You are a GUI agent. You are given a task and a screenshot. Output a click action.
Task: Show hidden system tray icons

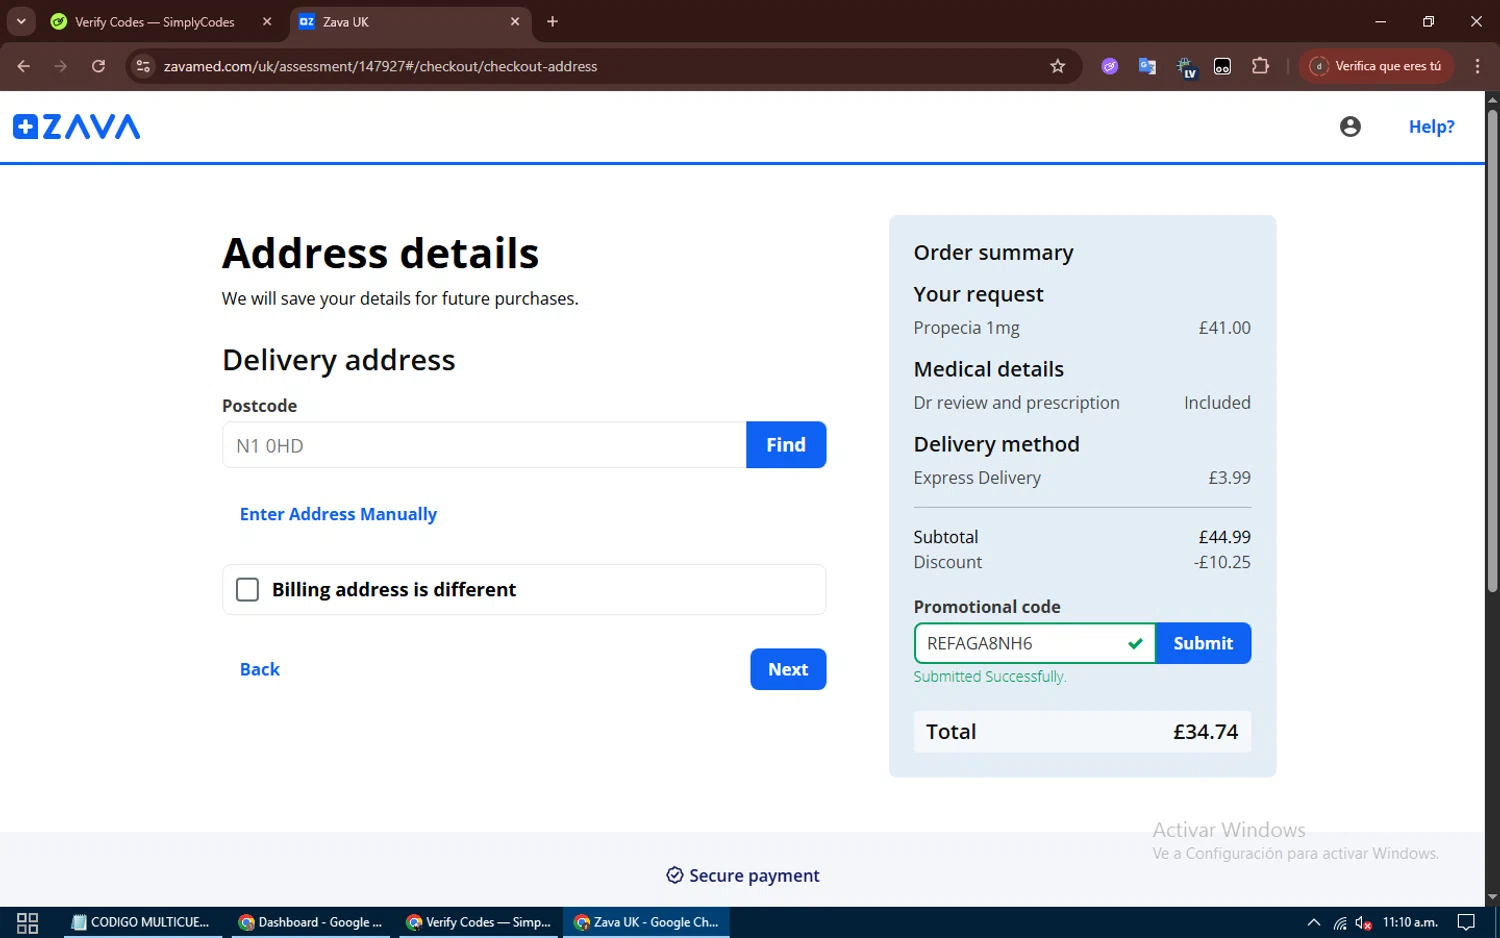1313,922
